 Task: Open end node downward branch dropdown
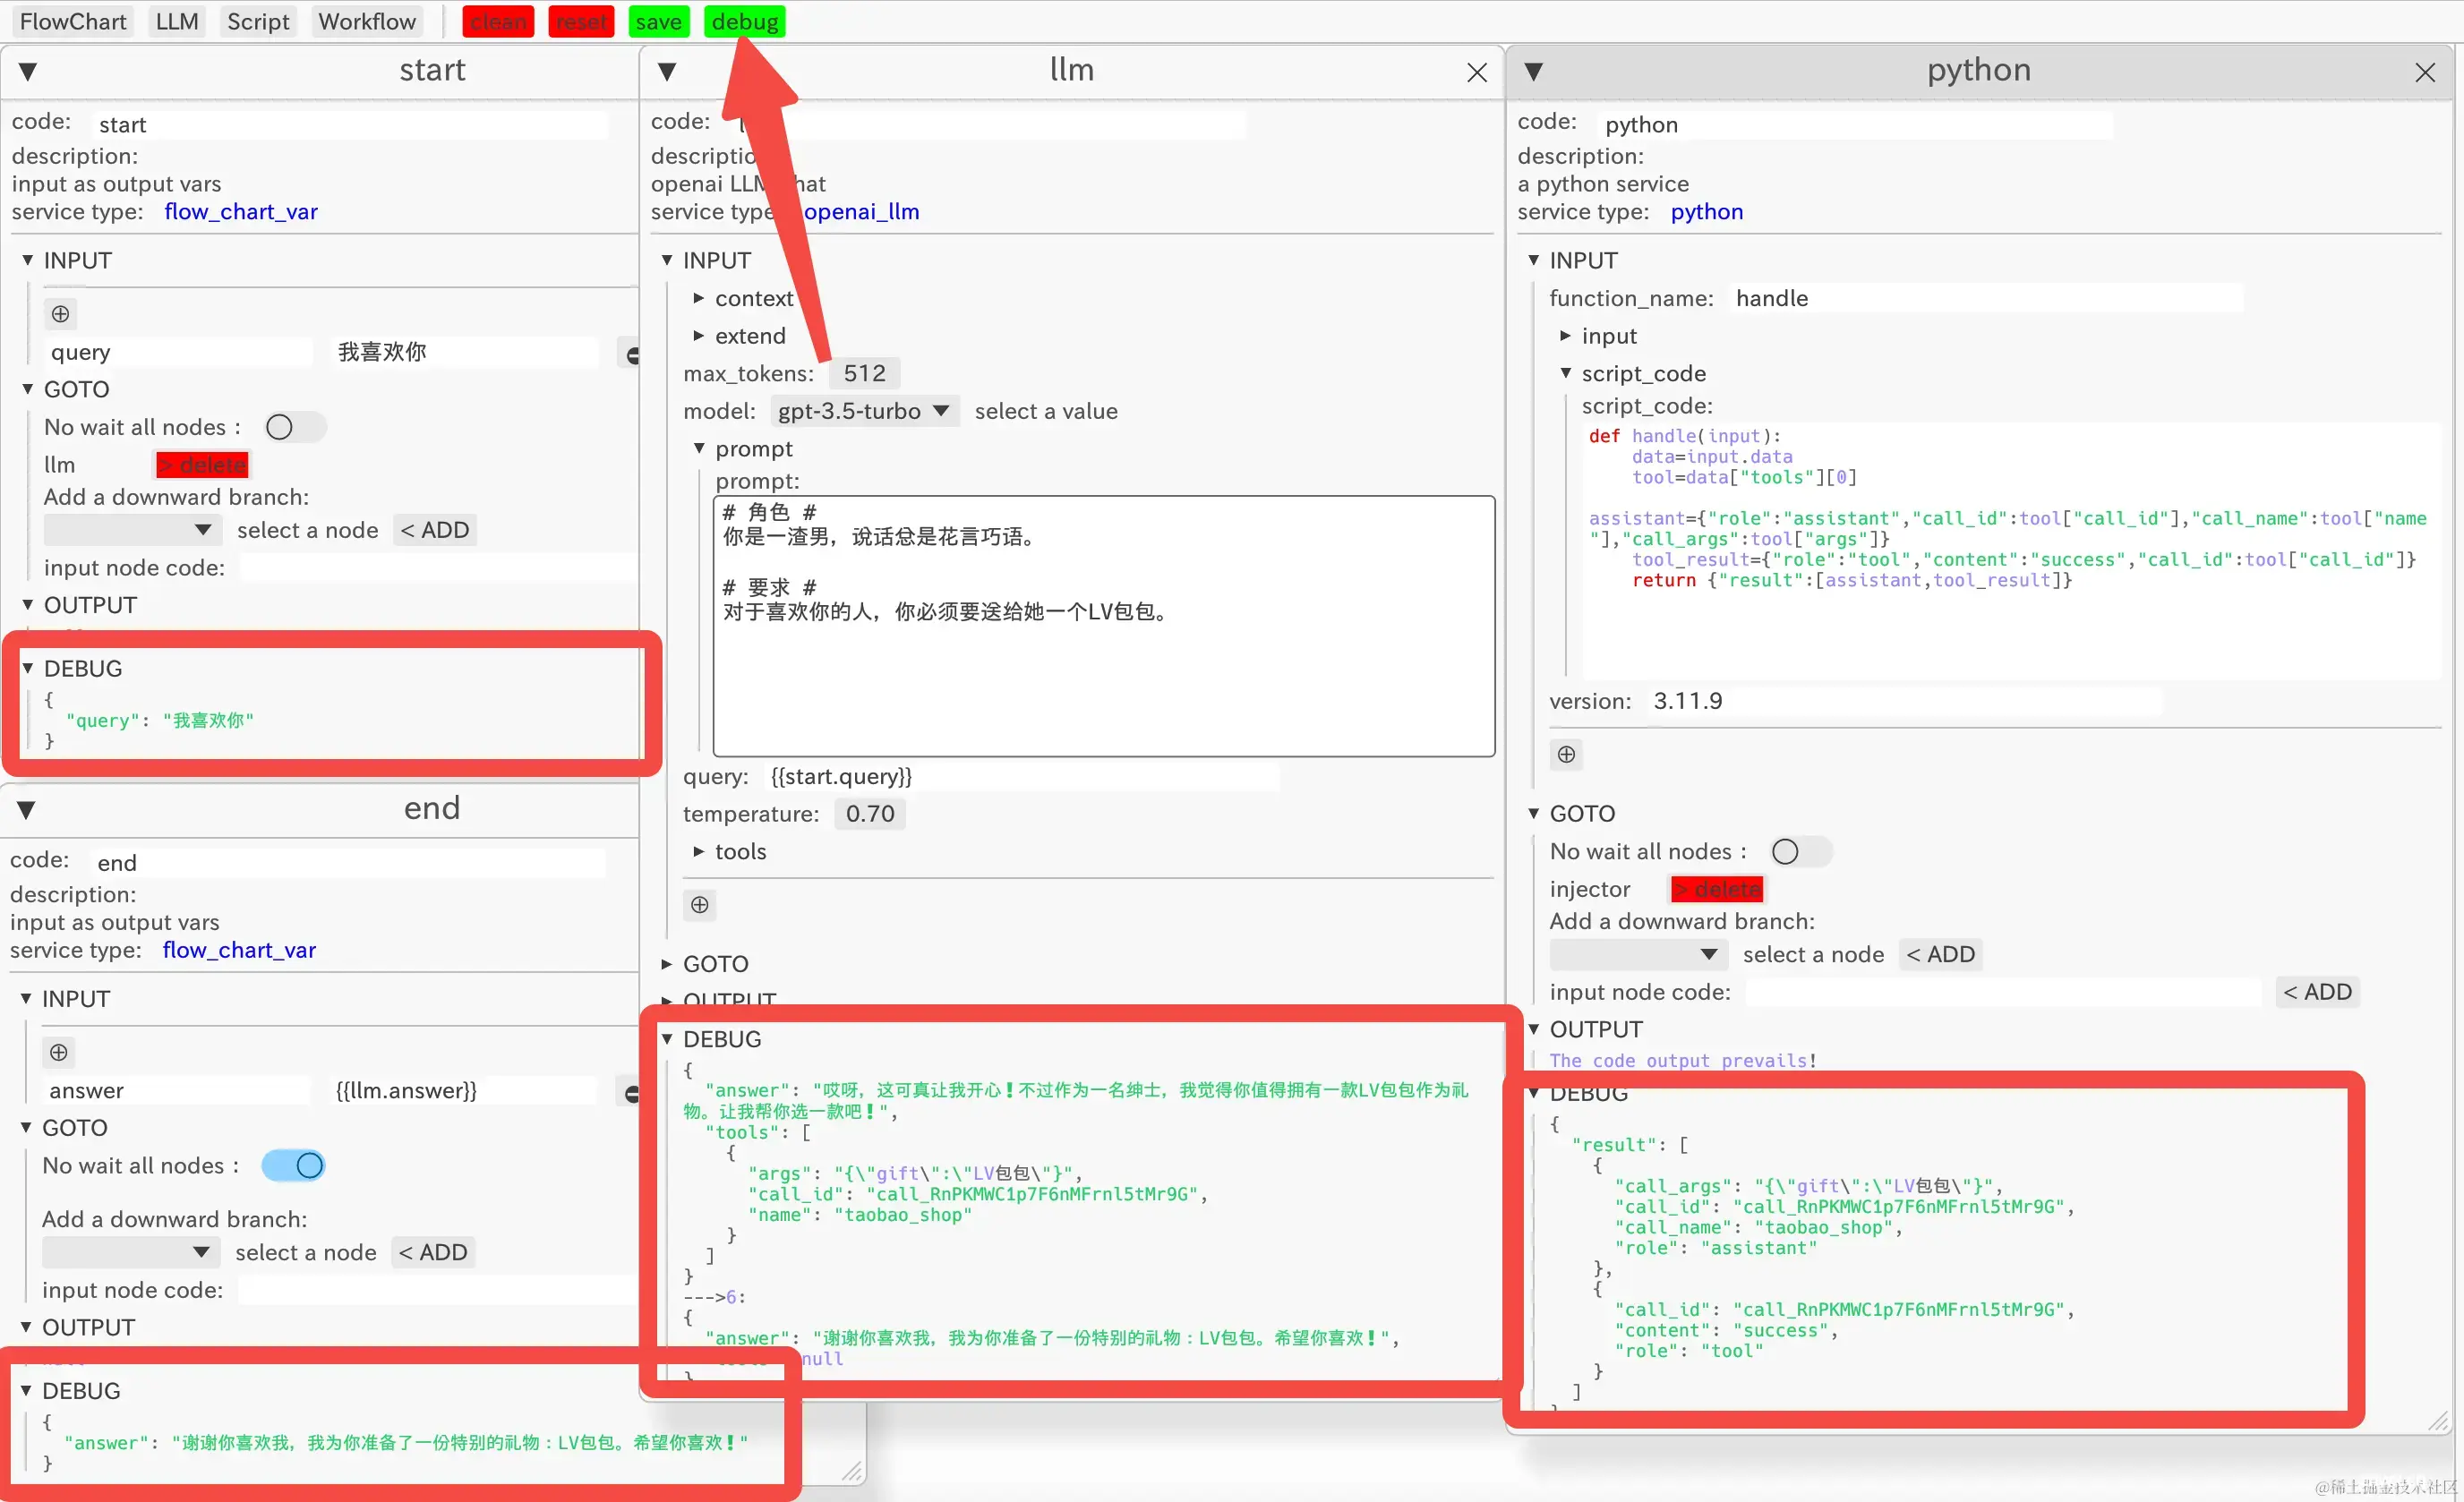click(130, 1252)
